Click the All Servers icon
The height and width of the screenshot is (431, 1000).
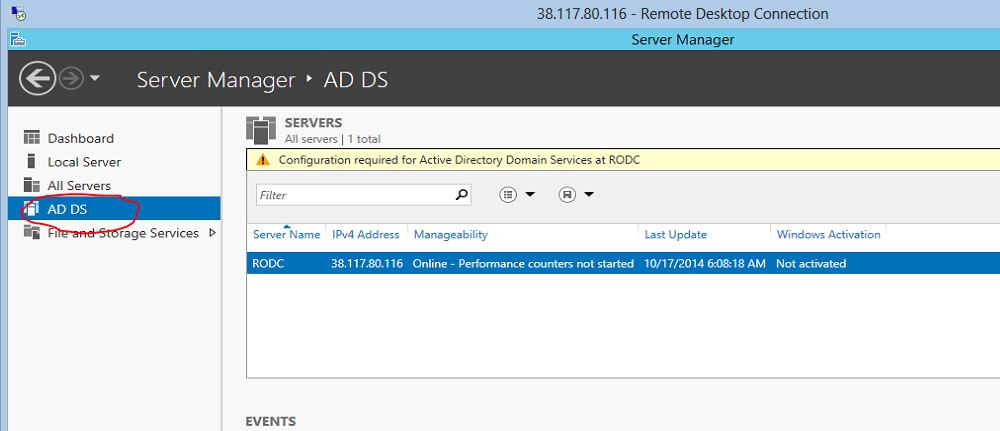[x=32, y=185]
